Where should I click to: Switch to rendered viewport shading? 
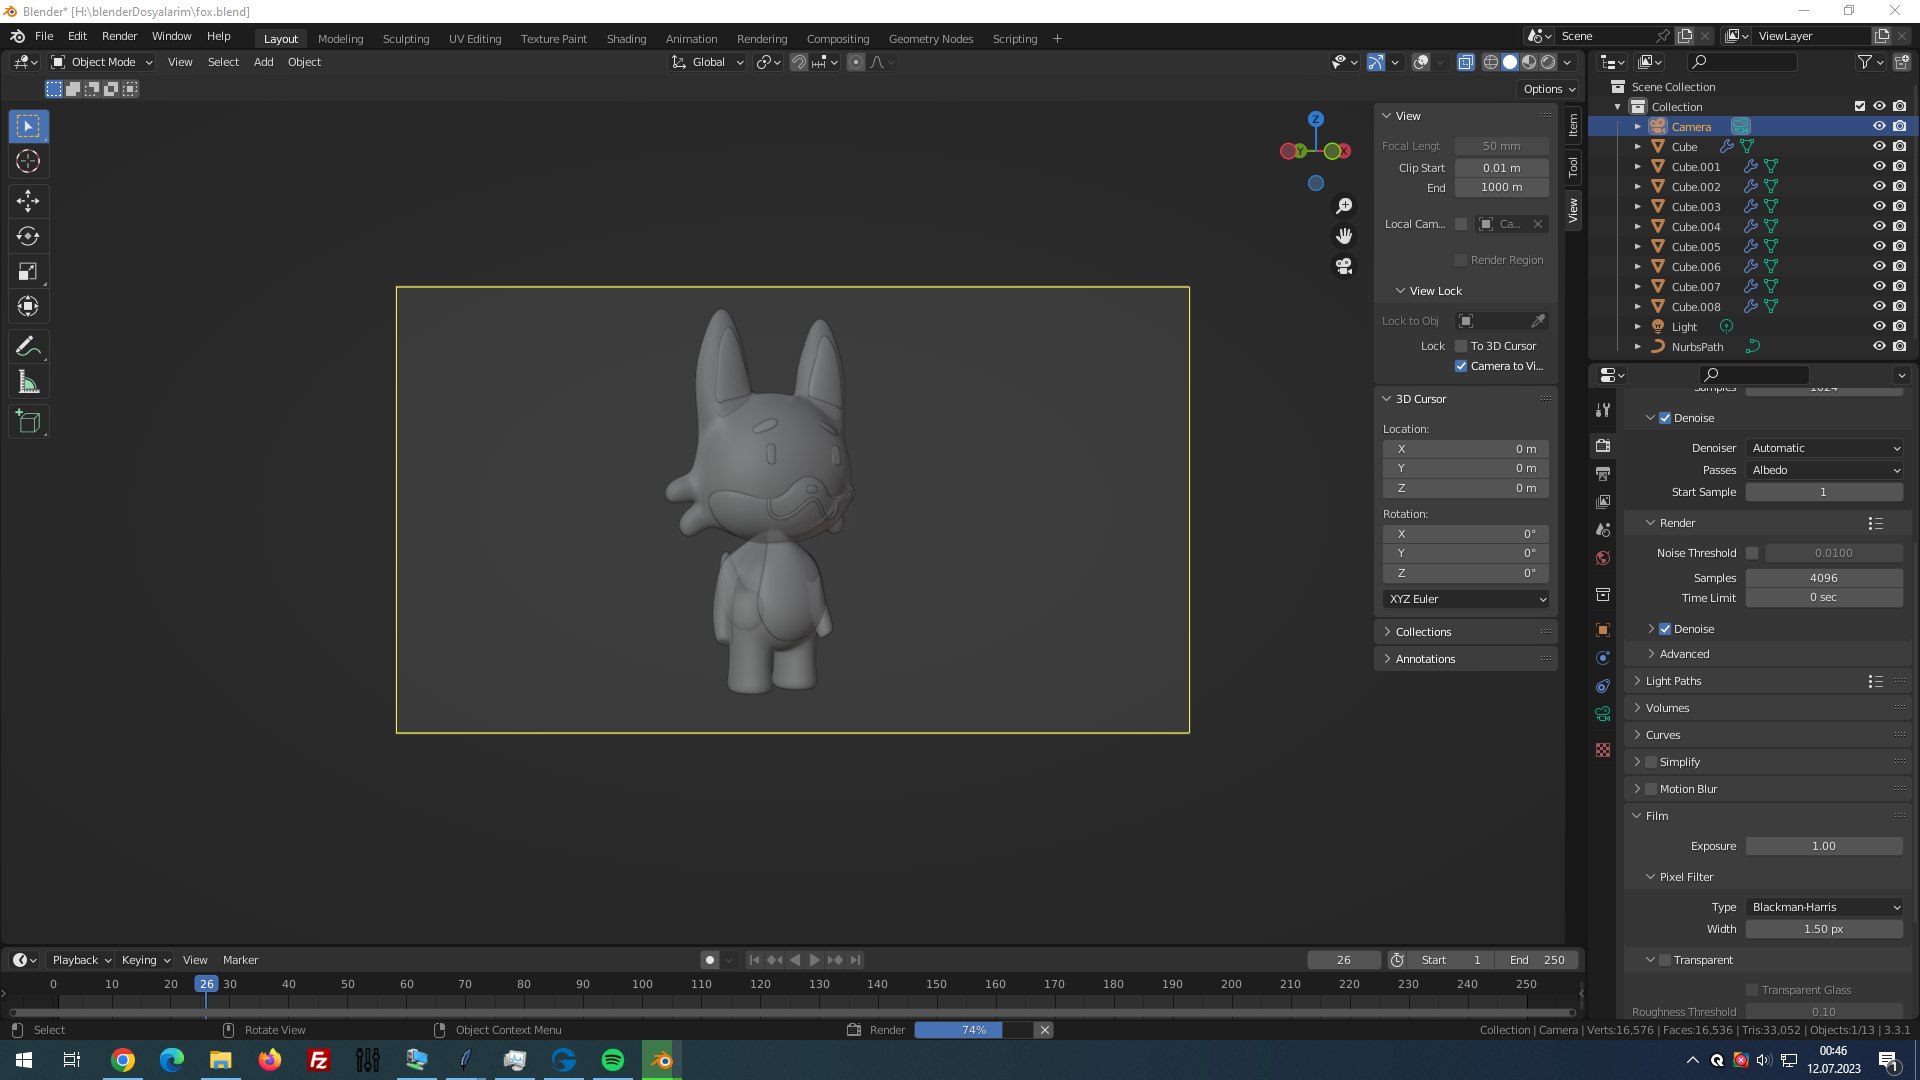(x=1548, y=62)
